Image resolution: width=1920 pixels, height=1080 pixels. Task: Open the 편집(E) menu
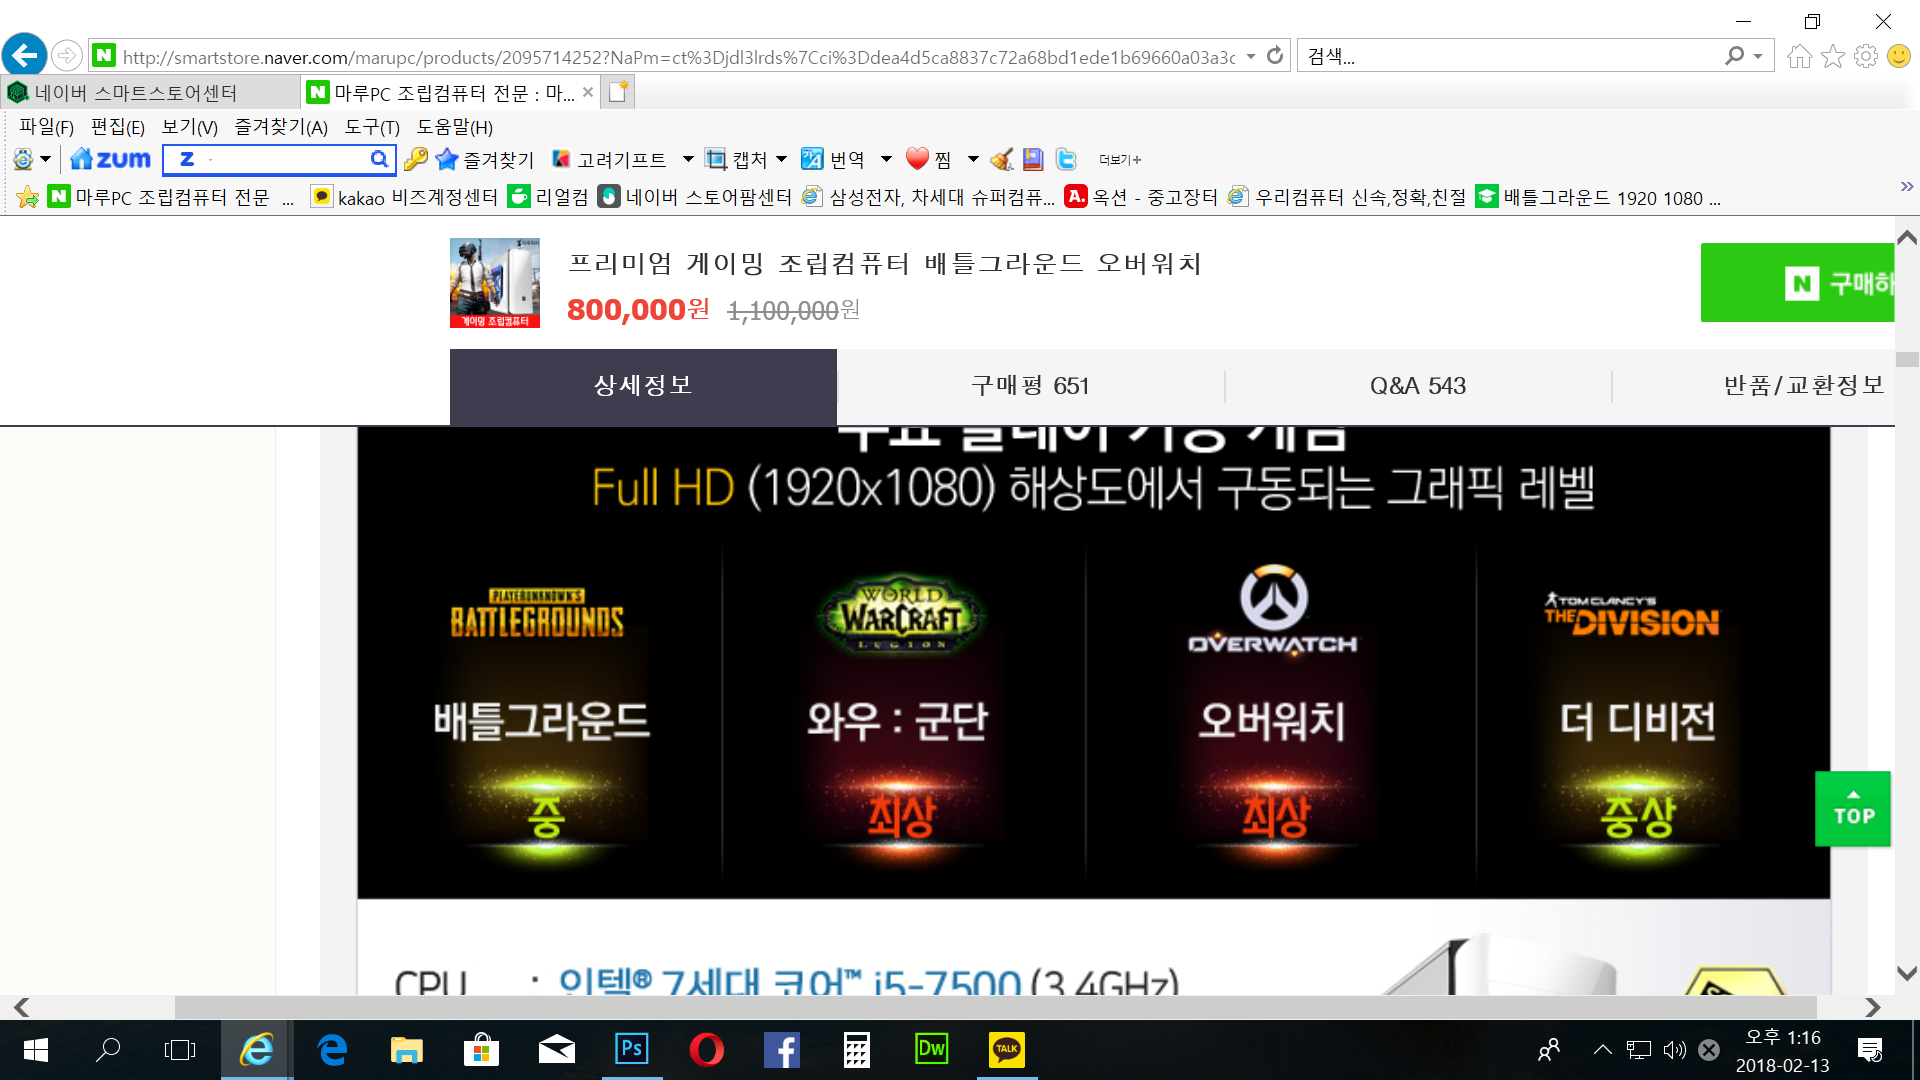[118, 127]
